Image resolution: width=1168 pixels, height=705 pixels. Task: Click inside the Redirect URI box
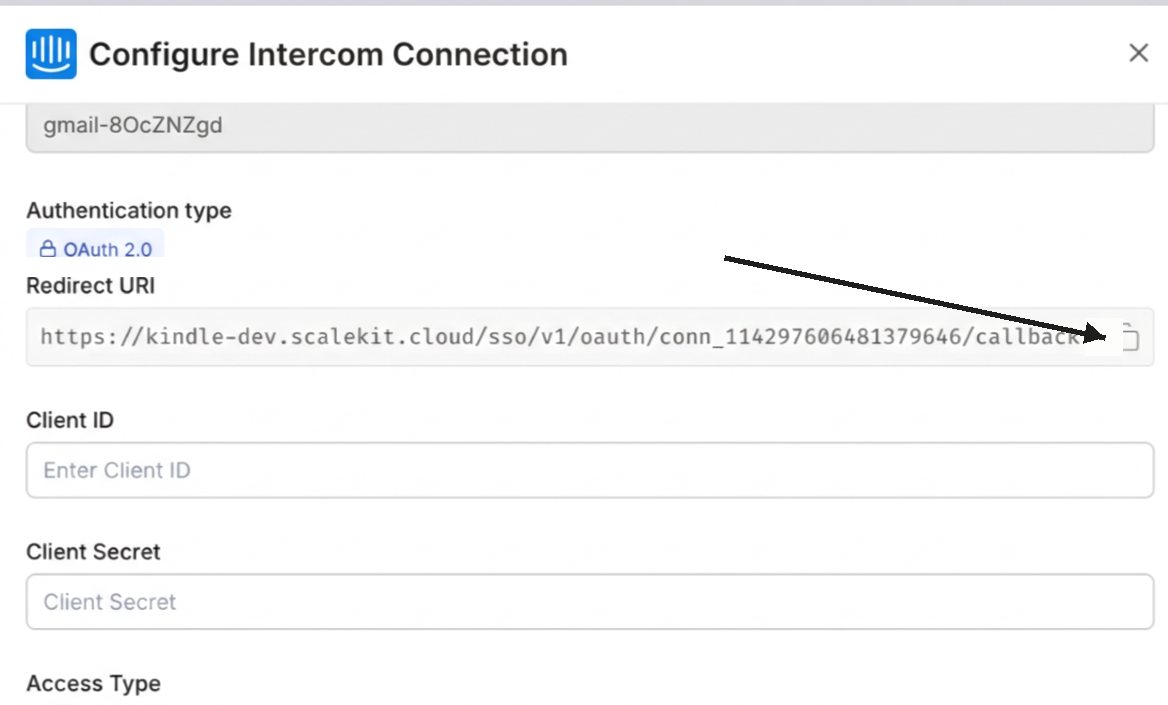(560, 337)
